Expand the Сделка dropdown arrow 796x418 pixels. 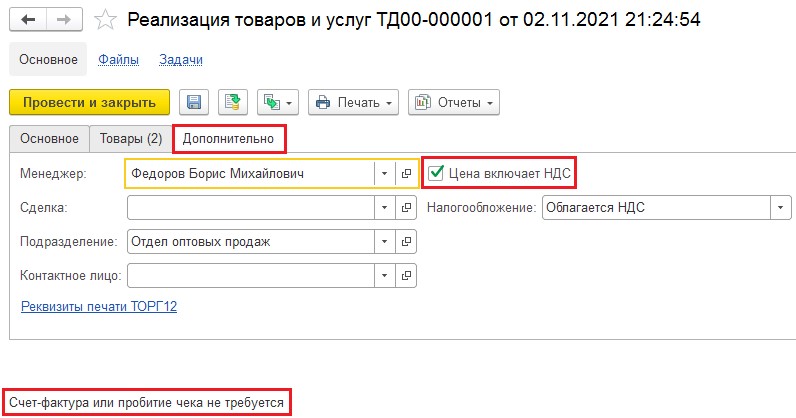(x=384, y=208)
